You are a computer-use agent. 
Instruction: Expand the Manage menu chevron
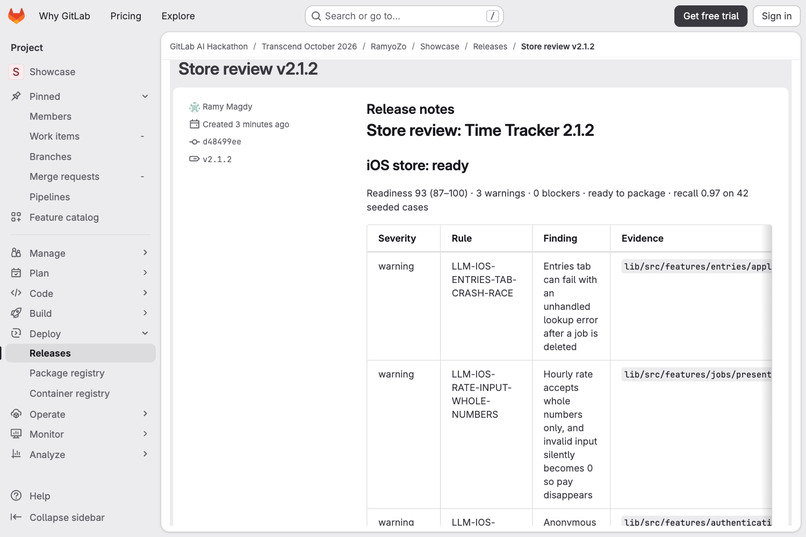pyautogui.click(x=145, y=253)
